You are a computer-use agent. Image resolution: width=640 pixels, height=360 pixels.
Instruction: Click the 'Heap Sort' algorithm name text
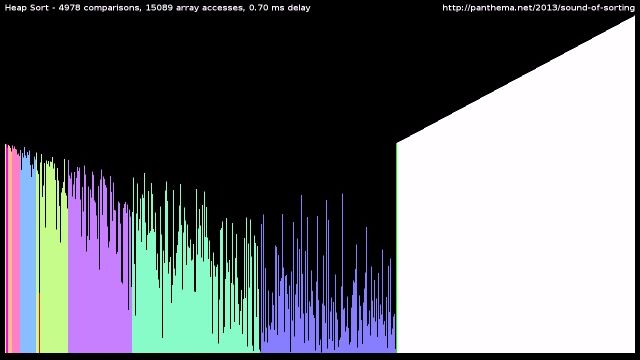pyautogui.click(x=27, y=8)
